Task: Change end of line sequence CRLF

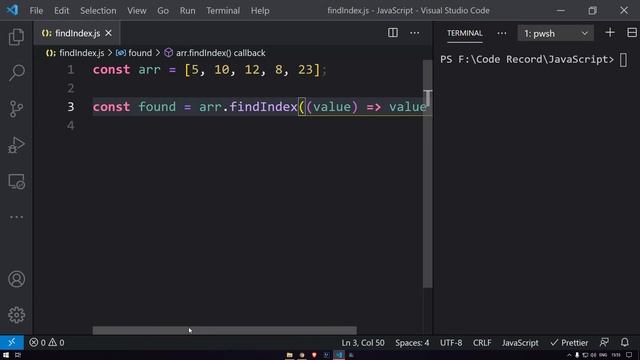Action: click(x=482, y=342)
